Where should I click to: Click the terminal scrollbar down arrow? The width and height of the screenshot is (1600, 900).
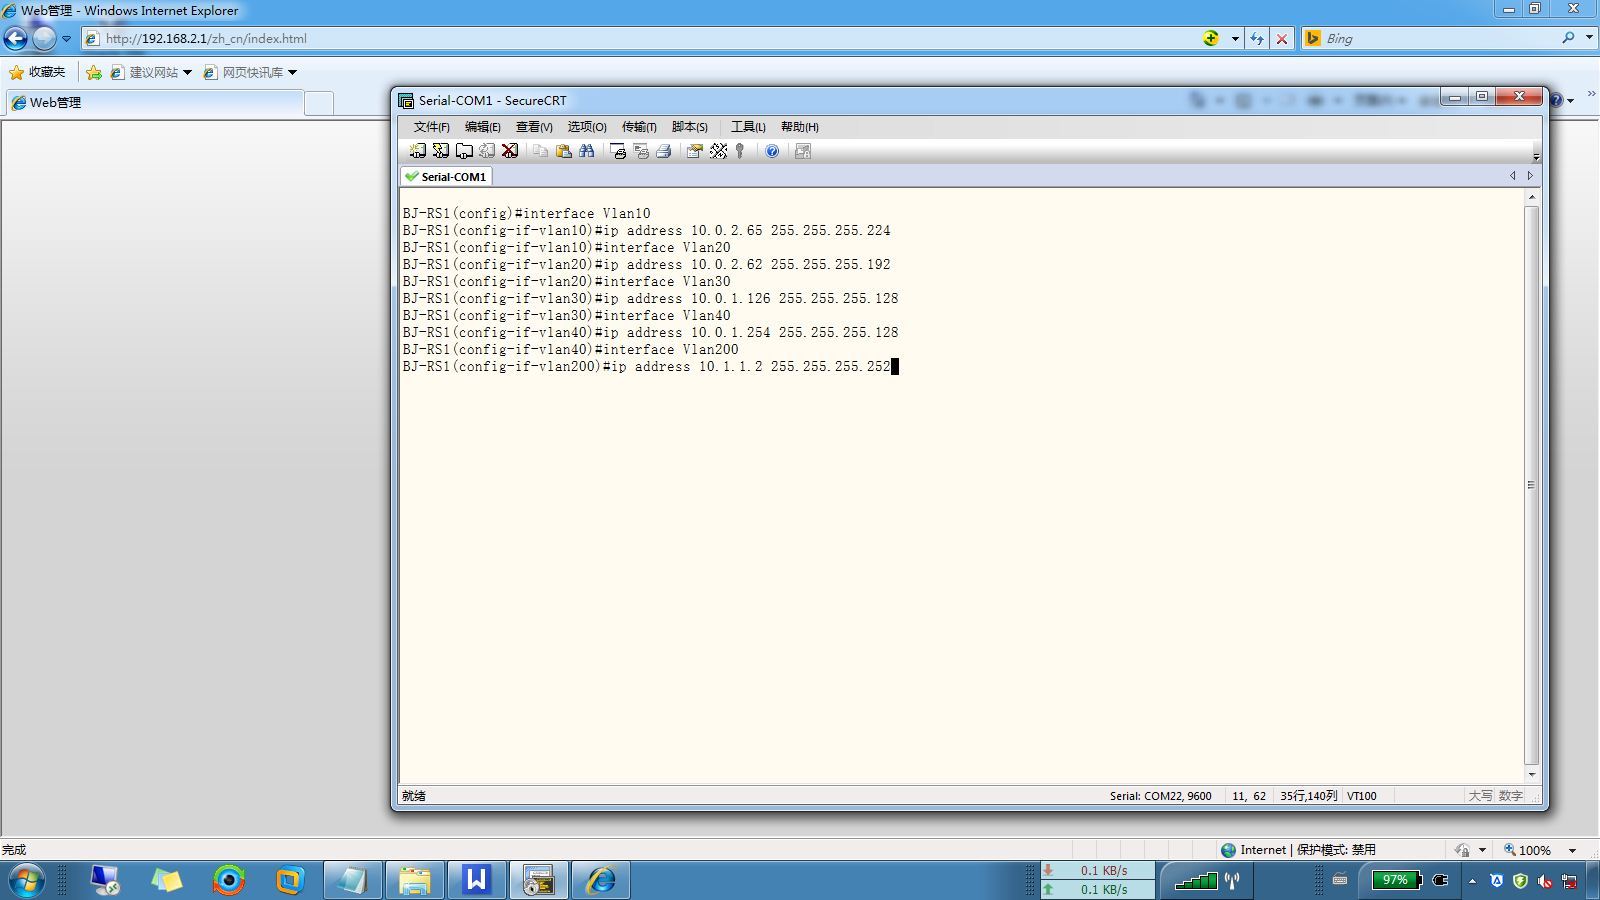(x=1531, y=774)
